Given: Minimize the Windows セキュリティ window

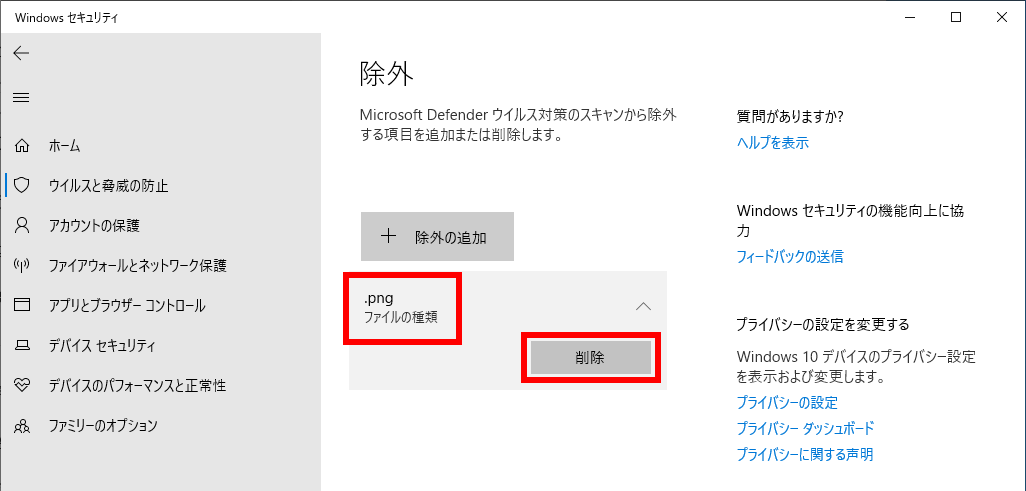Looking at the screenshot, I should click(x=910, y=18).
